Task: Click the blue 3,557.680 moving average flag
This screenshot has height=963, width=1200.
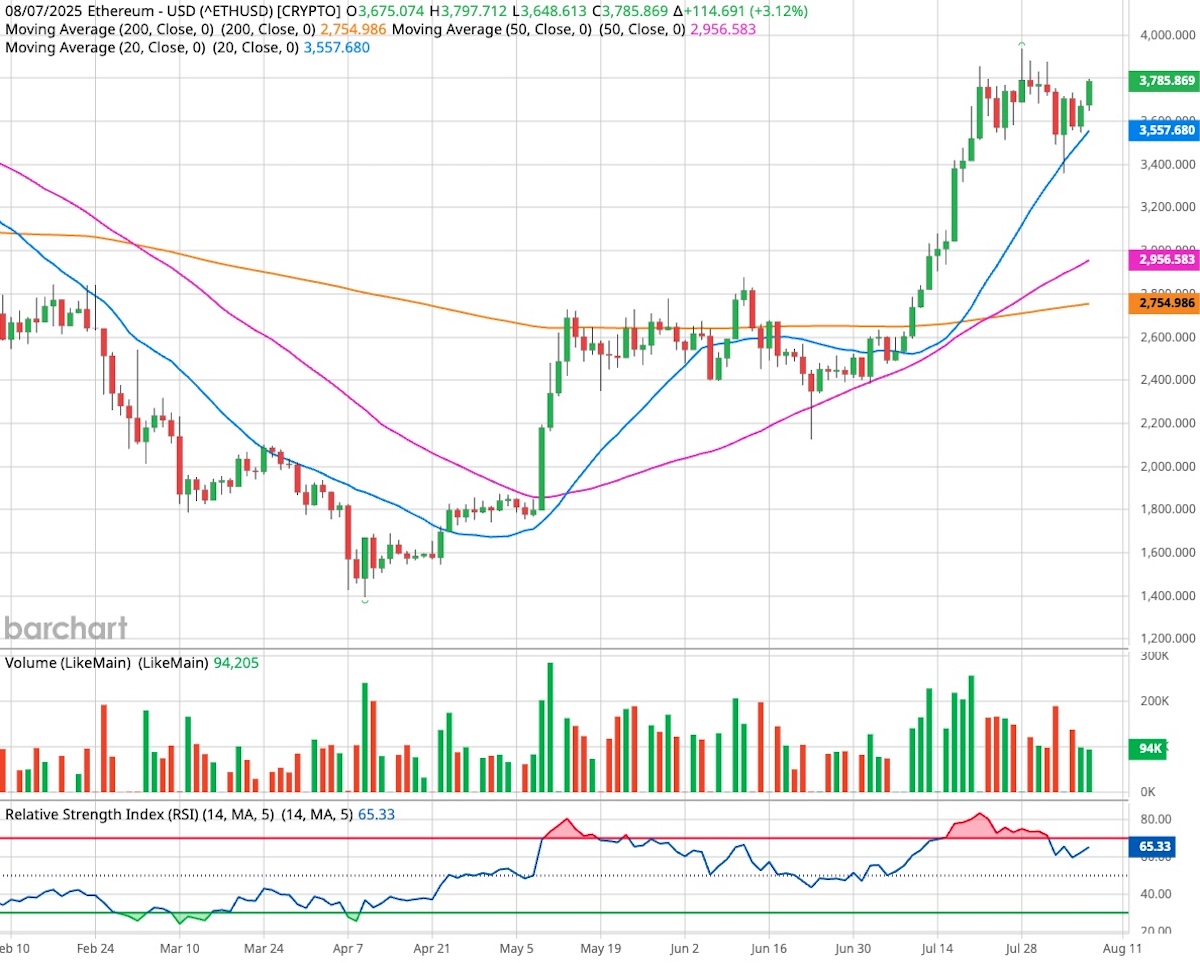Action: pyautogui.click(x=1163, y=130)
